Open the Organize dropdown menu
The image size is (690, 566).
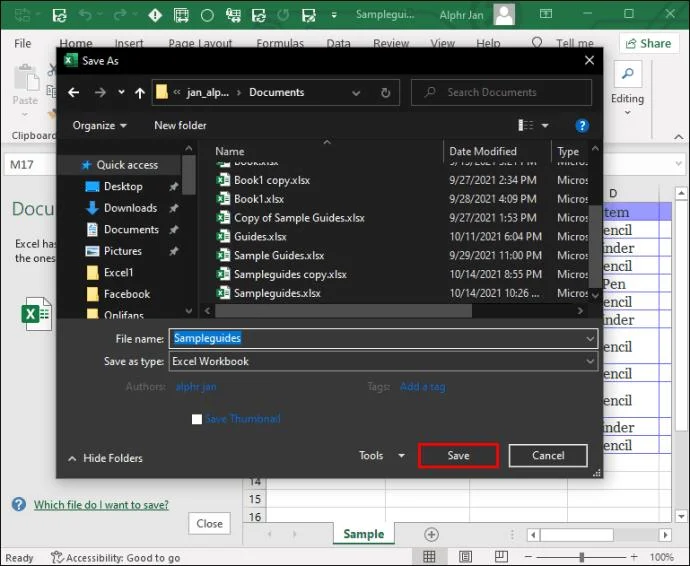(x=99, y=125)
